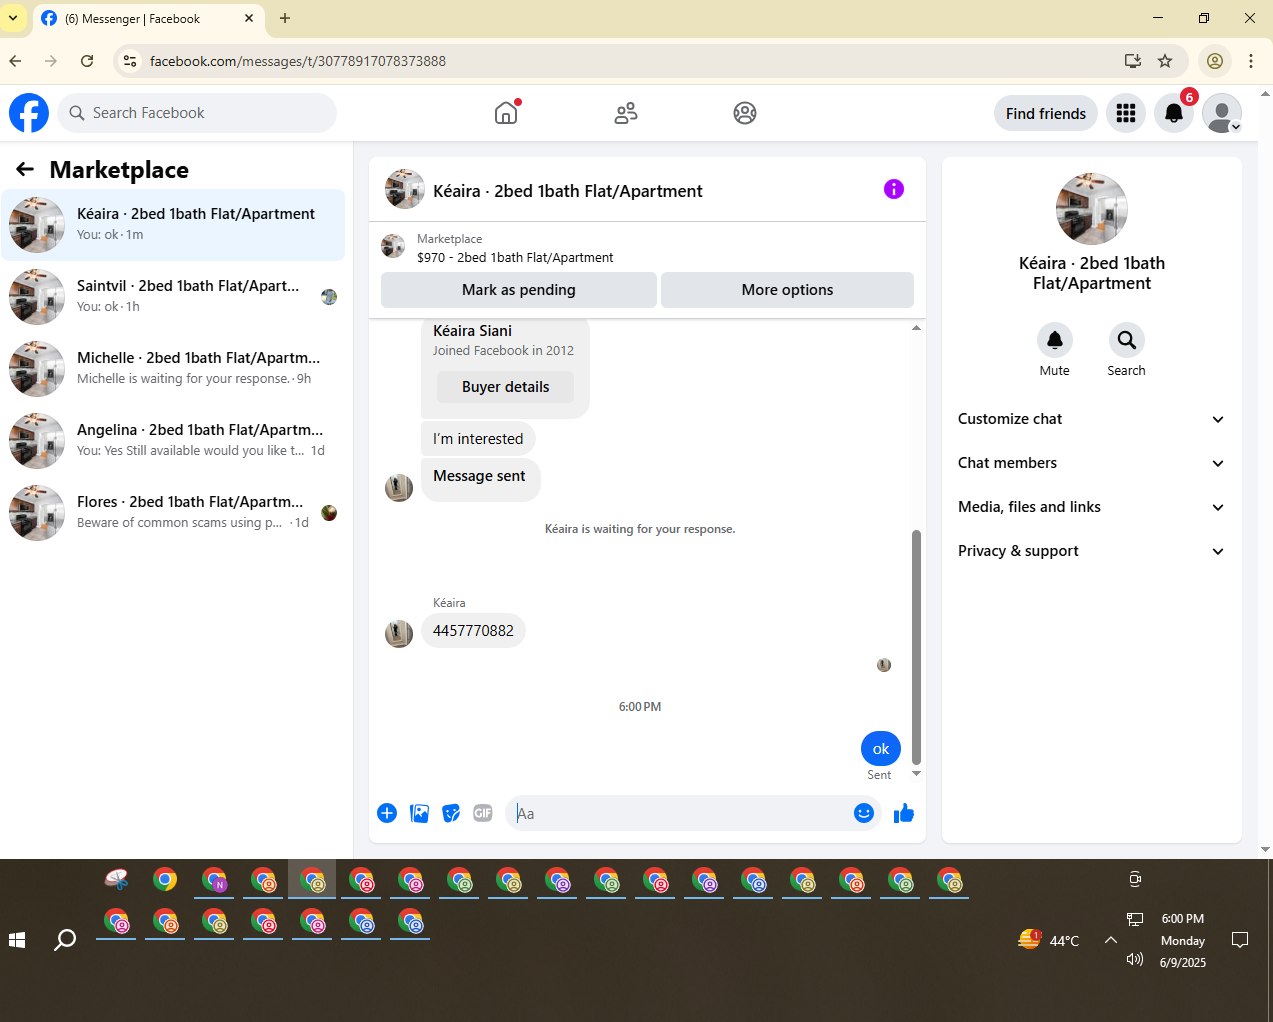
Task: Attach a photo using the image icon
Action: point(419,813)
